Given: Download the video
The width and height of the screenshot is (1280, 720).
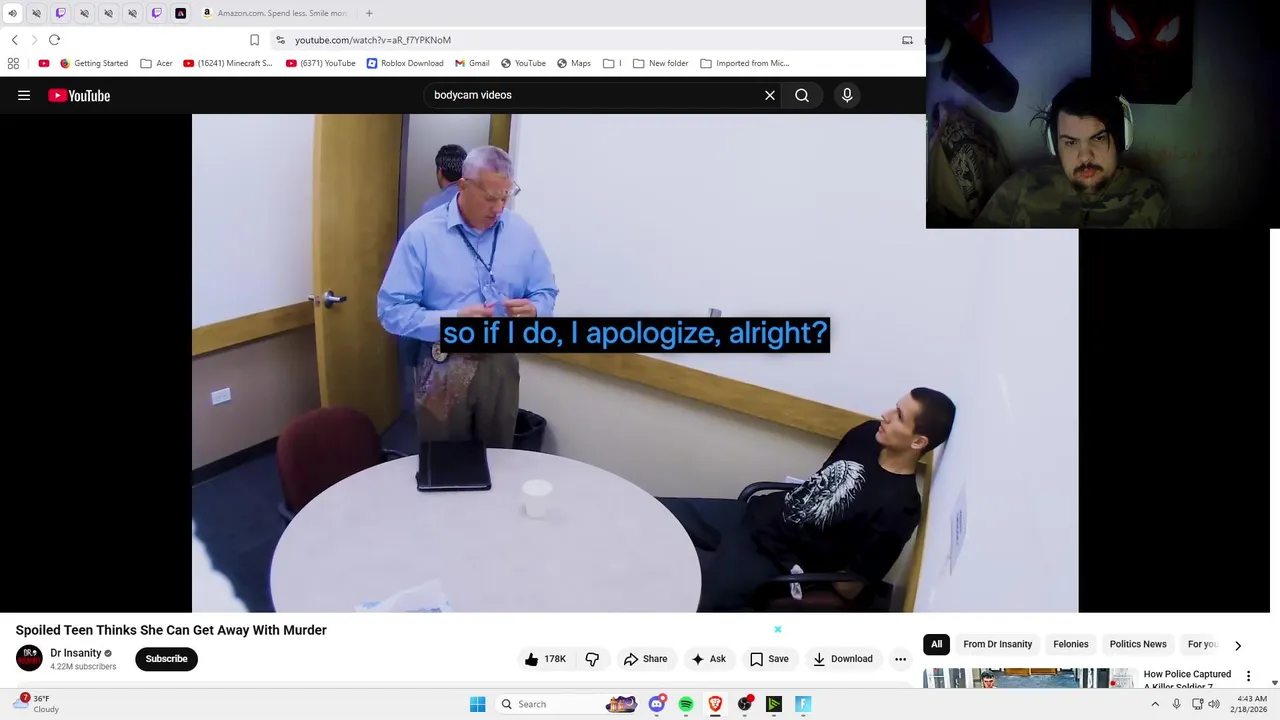Looking at the screenshot, I should pos(842,659).
